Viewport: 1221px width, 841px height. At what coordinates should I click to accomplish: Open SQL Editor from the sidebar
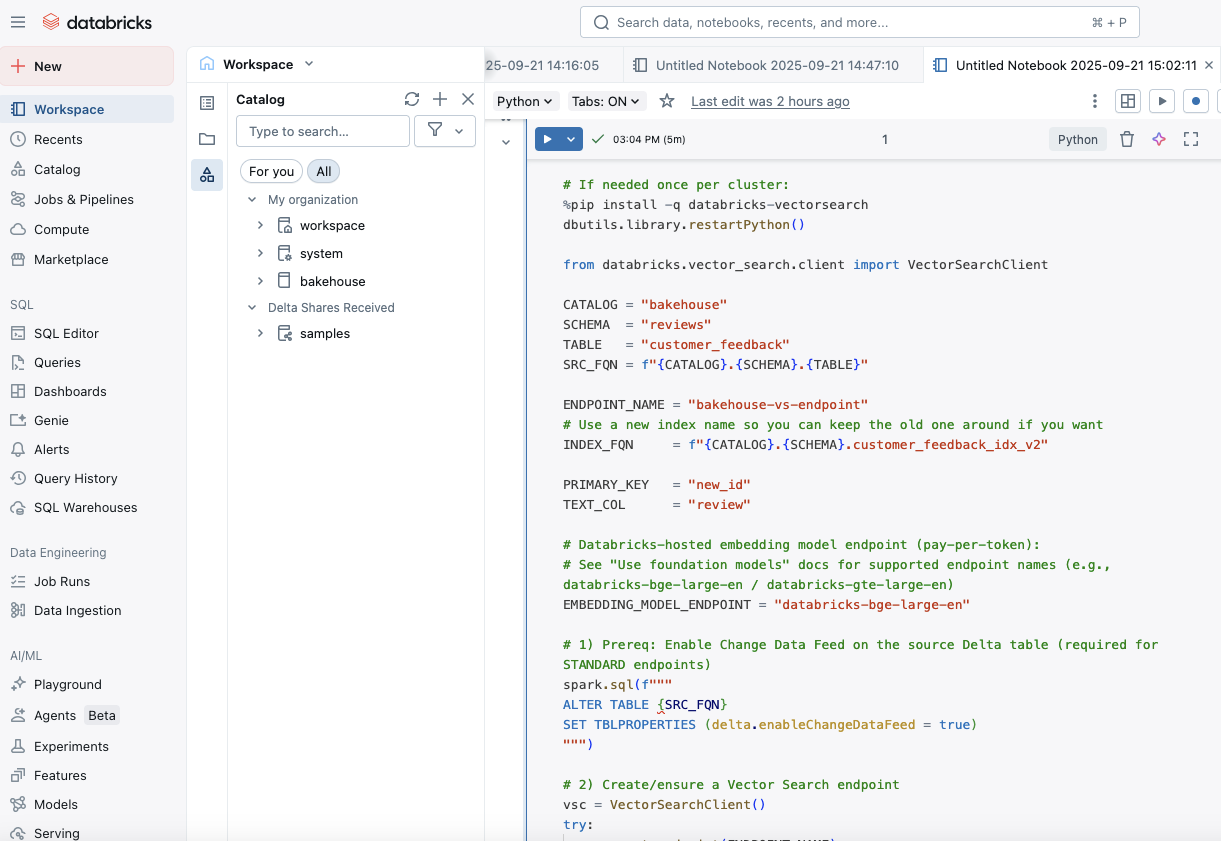point(66,333)
